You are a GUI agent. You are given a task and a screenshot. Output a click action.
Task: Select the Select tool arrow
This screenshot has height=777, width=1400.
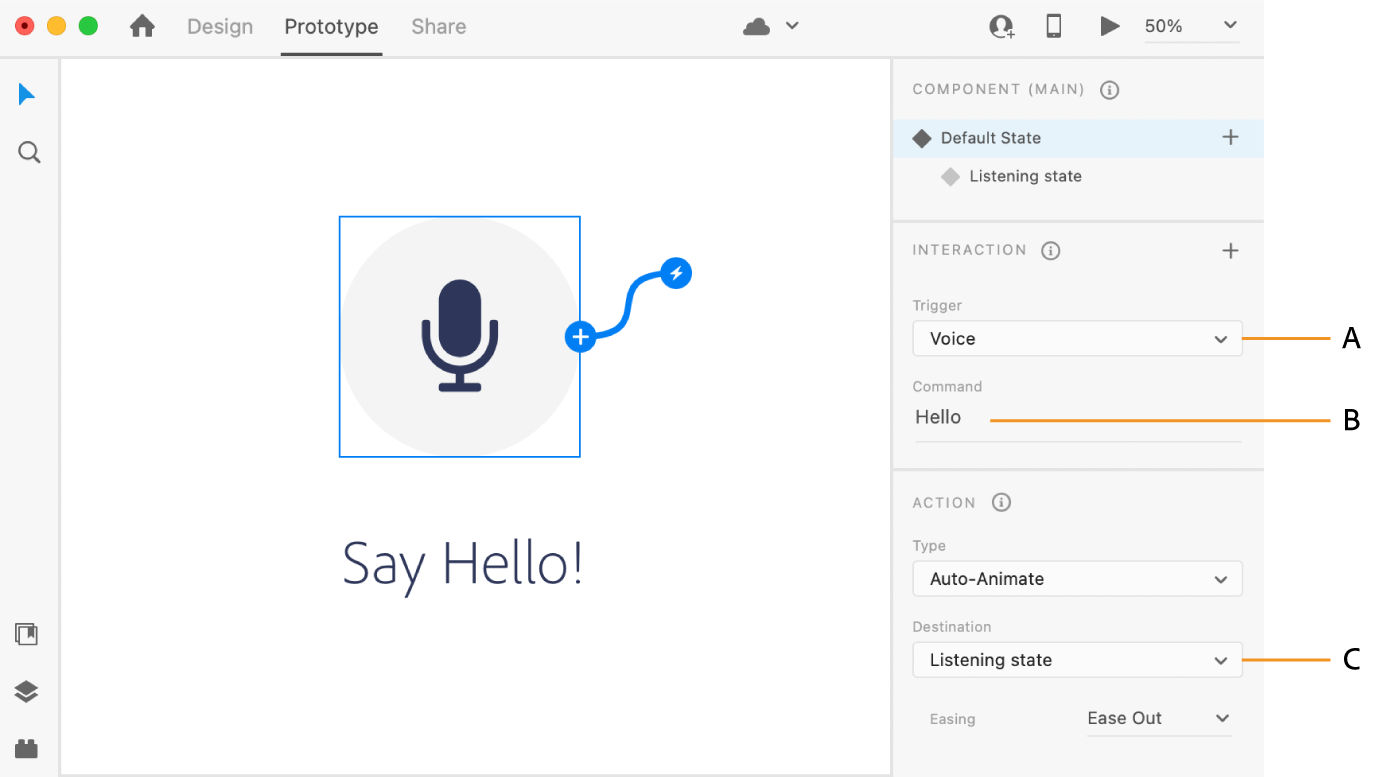coord(28,93)
